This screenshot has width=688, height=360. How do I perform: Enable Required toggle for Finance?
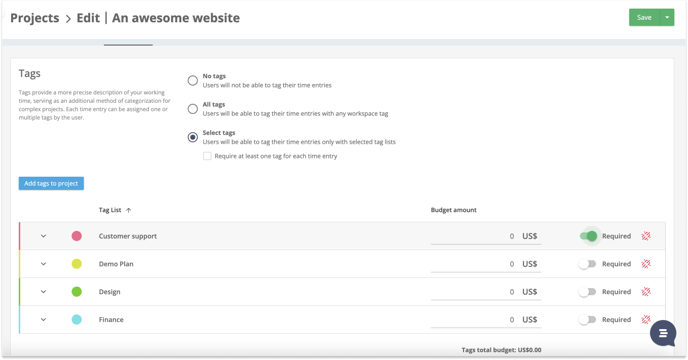[x=587, y=320]
